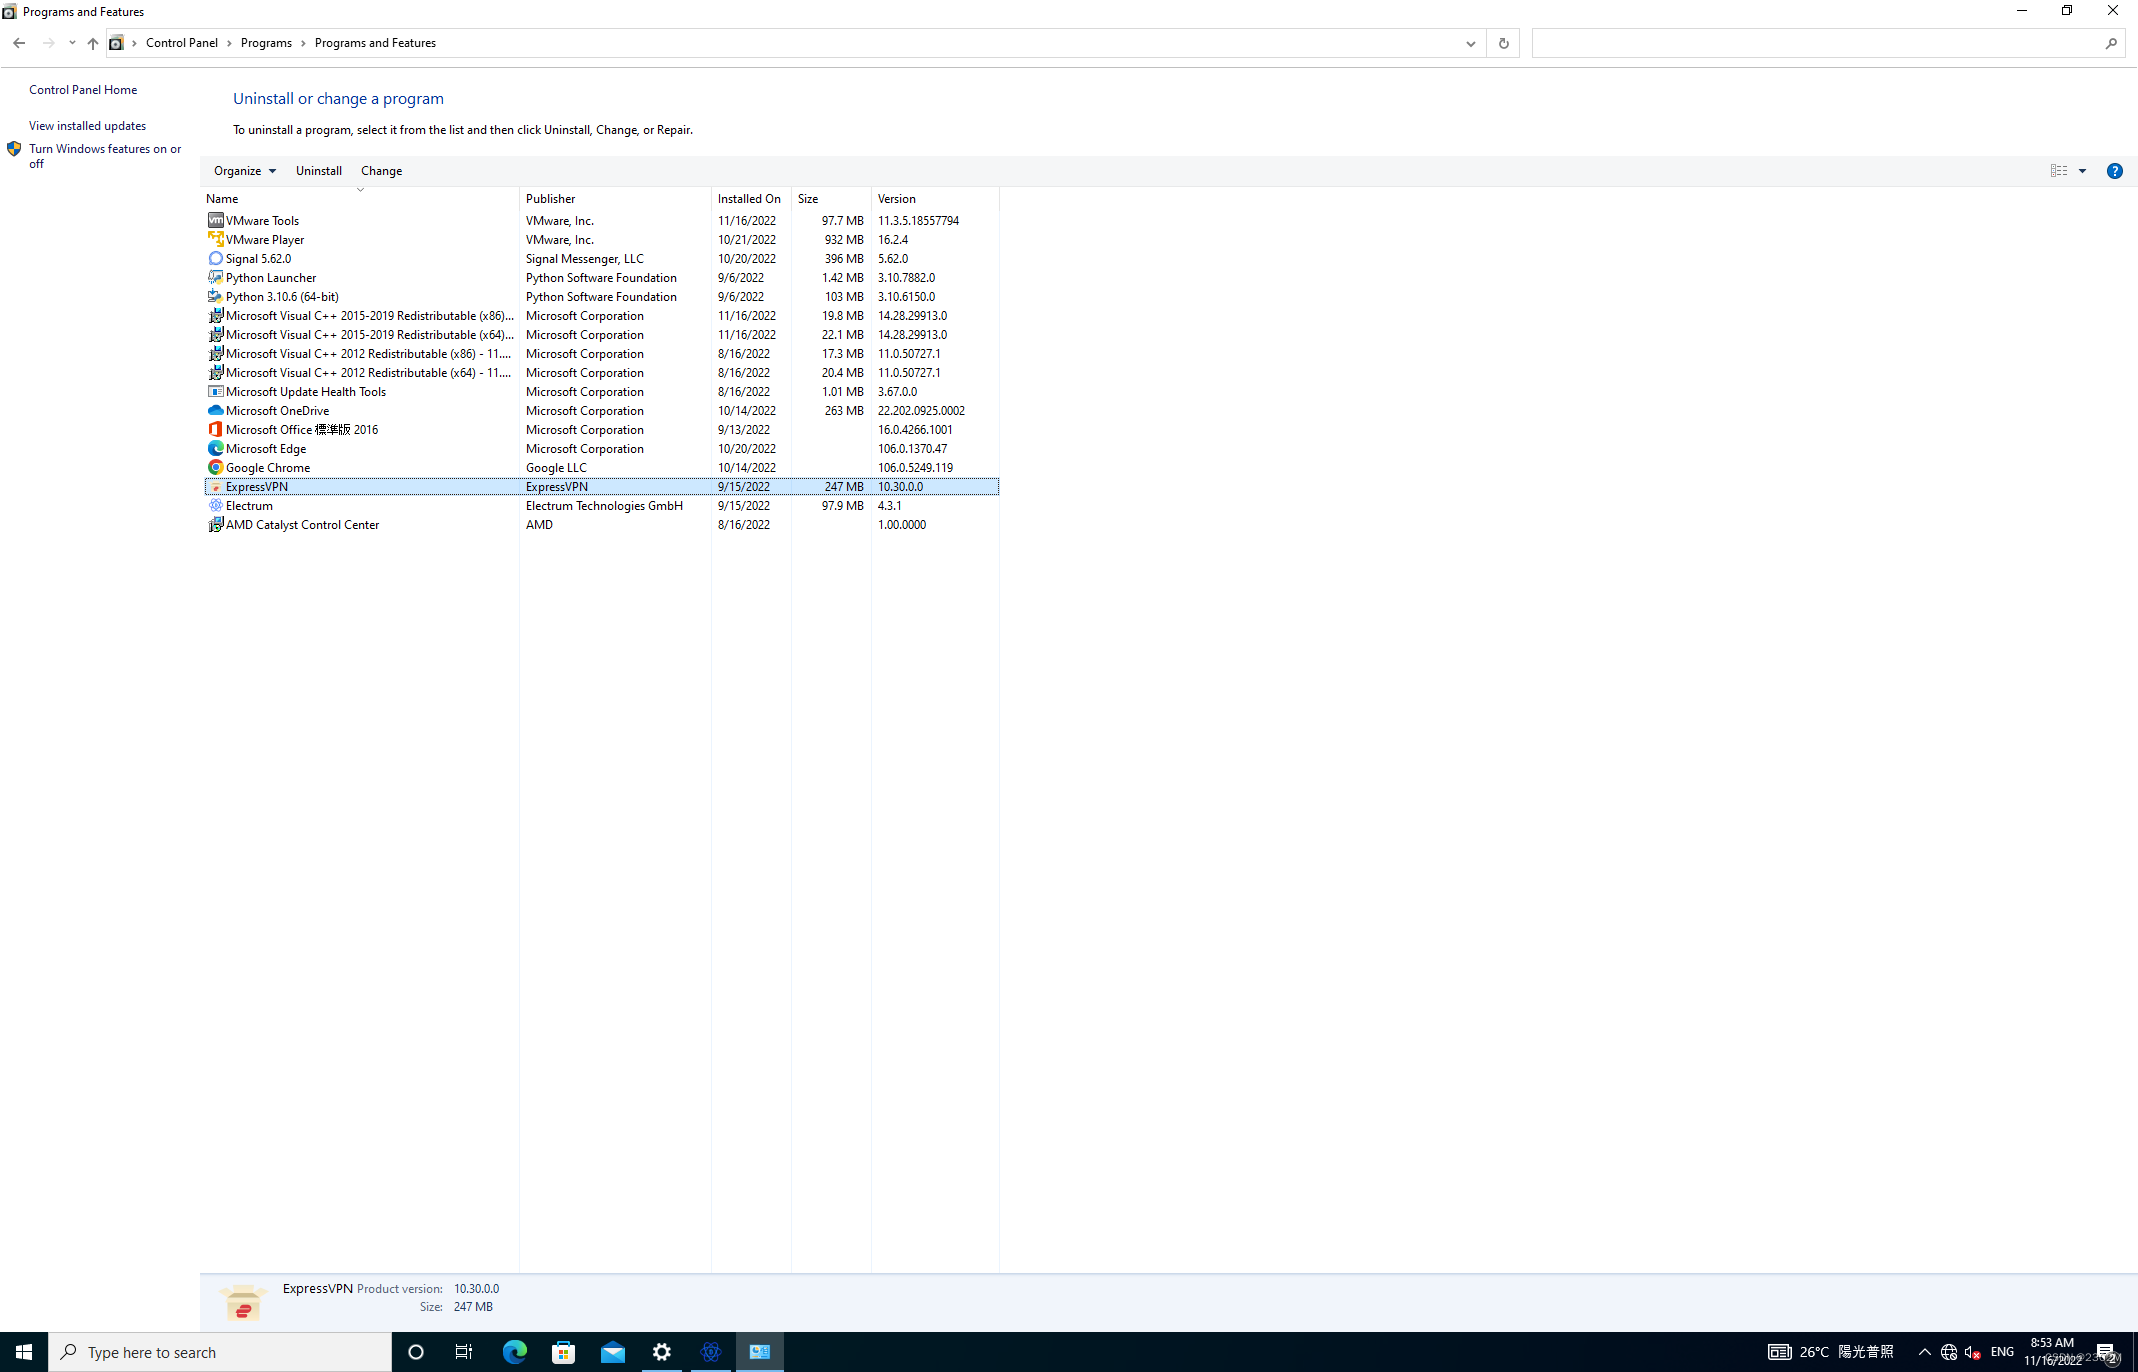Open the Organize dropdown menu
Screen dimensions: 2138x1372
244,171
